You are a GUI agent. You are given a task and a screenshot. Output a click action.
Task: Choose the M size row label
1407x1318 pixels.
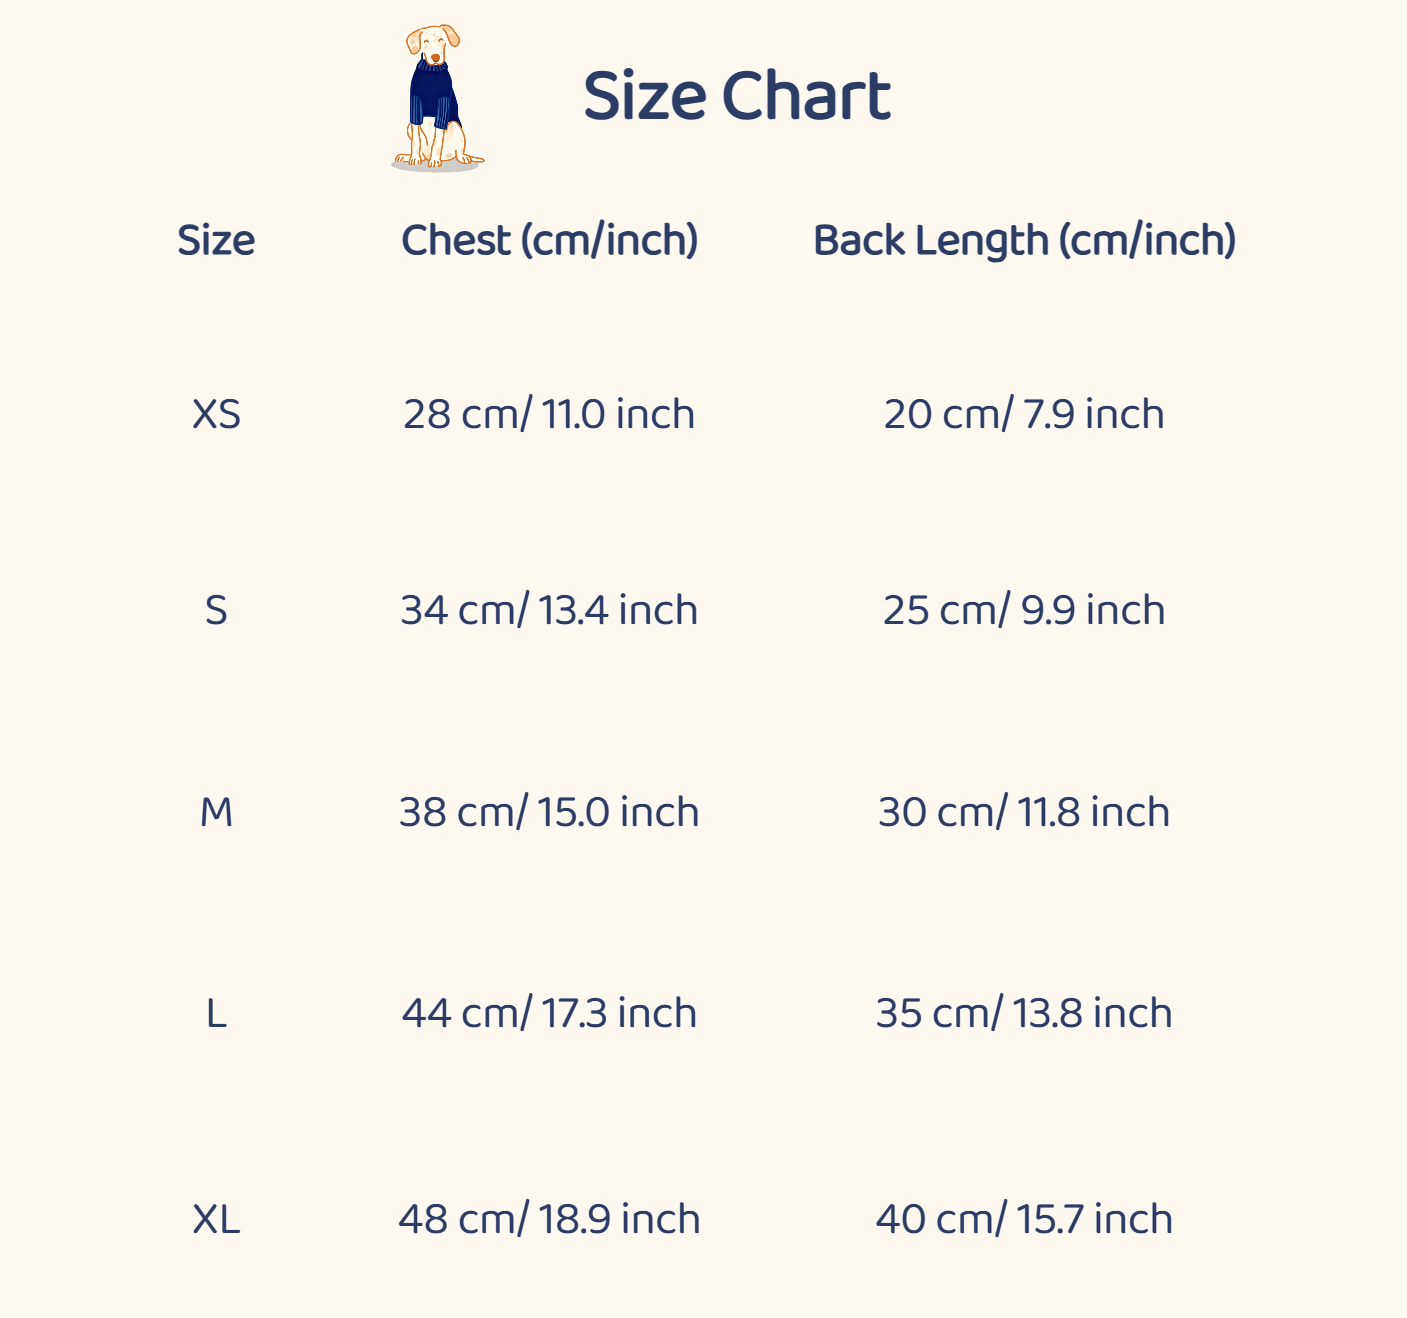pos(216,812)
